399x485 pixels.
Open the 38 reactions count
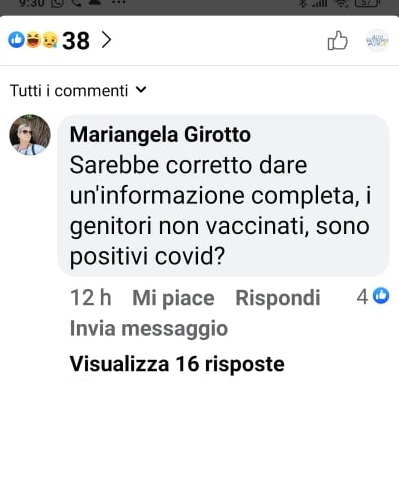click(x=76, y=41)
